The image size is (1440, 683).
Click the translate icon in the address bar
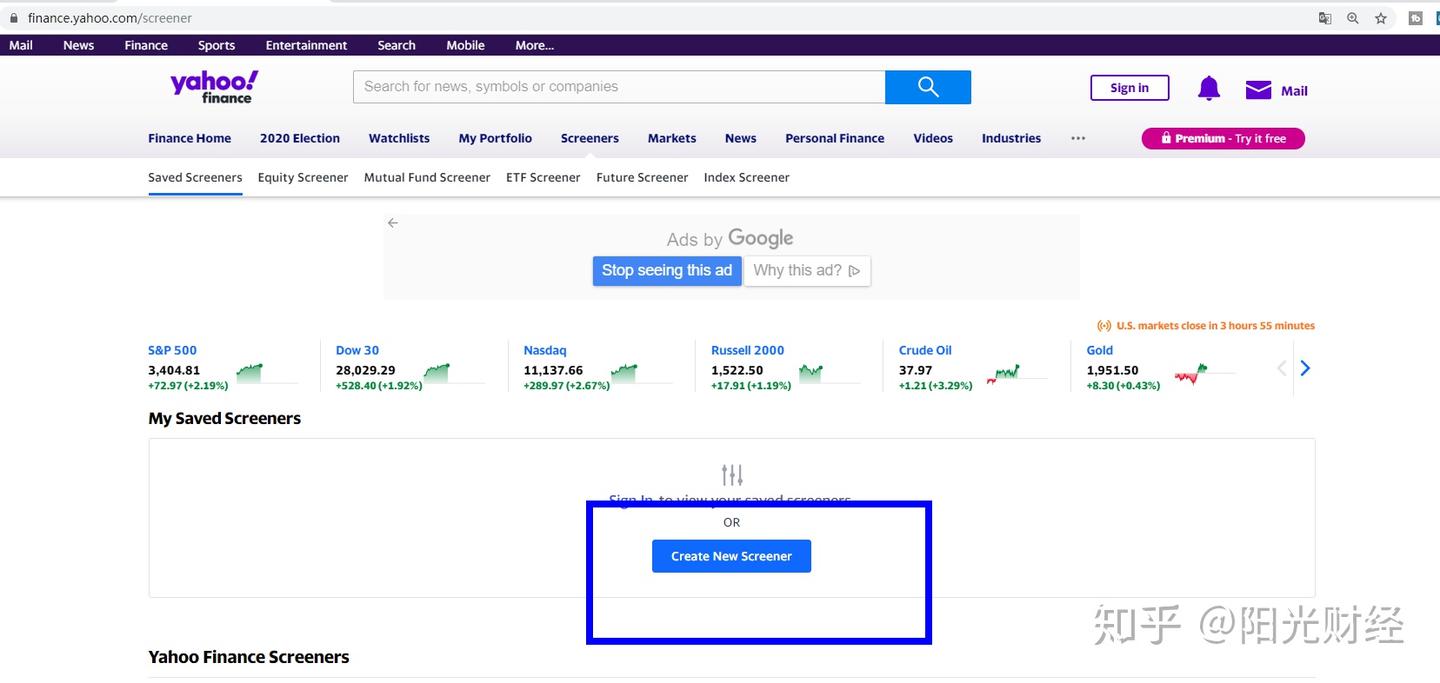1324,17
